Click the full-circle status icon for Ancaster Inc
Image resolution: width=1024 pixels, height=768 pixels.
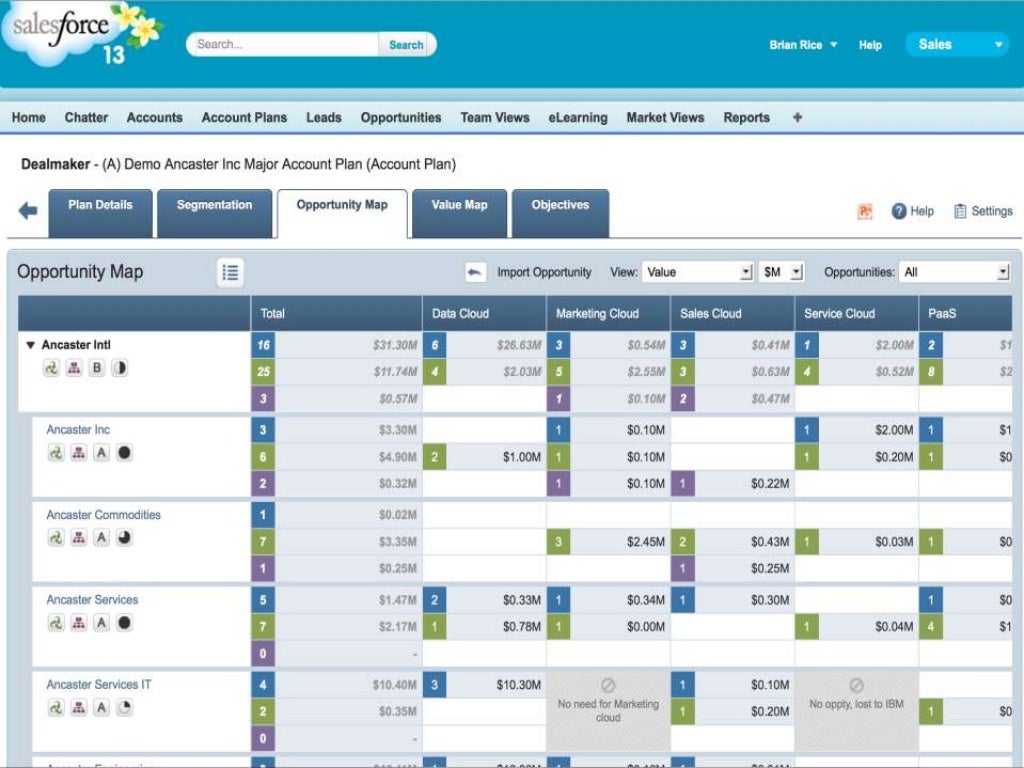[124, 453]
